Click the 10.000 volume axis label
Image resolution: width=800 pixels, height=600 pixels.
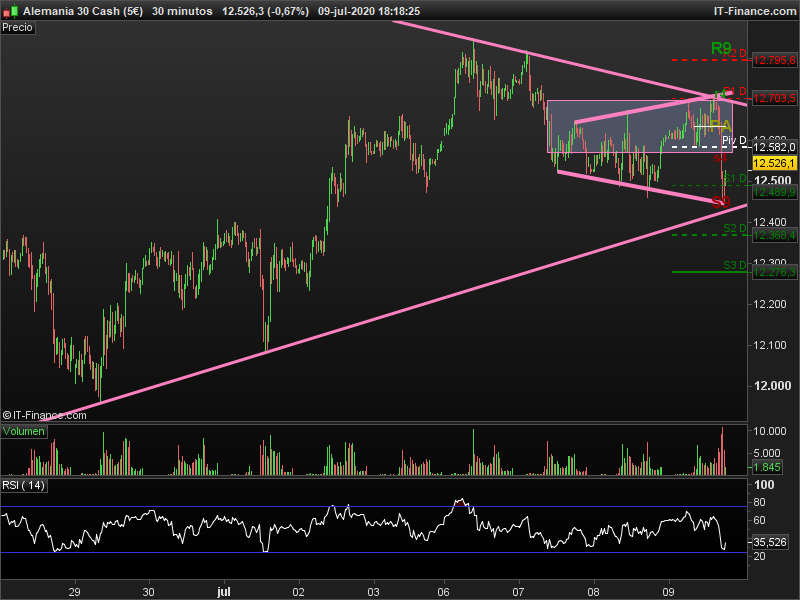[x=770, y=431]
